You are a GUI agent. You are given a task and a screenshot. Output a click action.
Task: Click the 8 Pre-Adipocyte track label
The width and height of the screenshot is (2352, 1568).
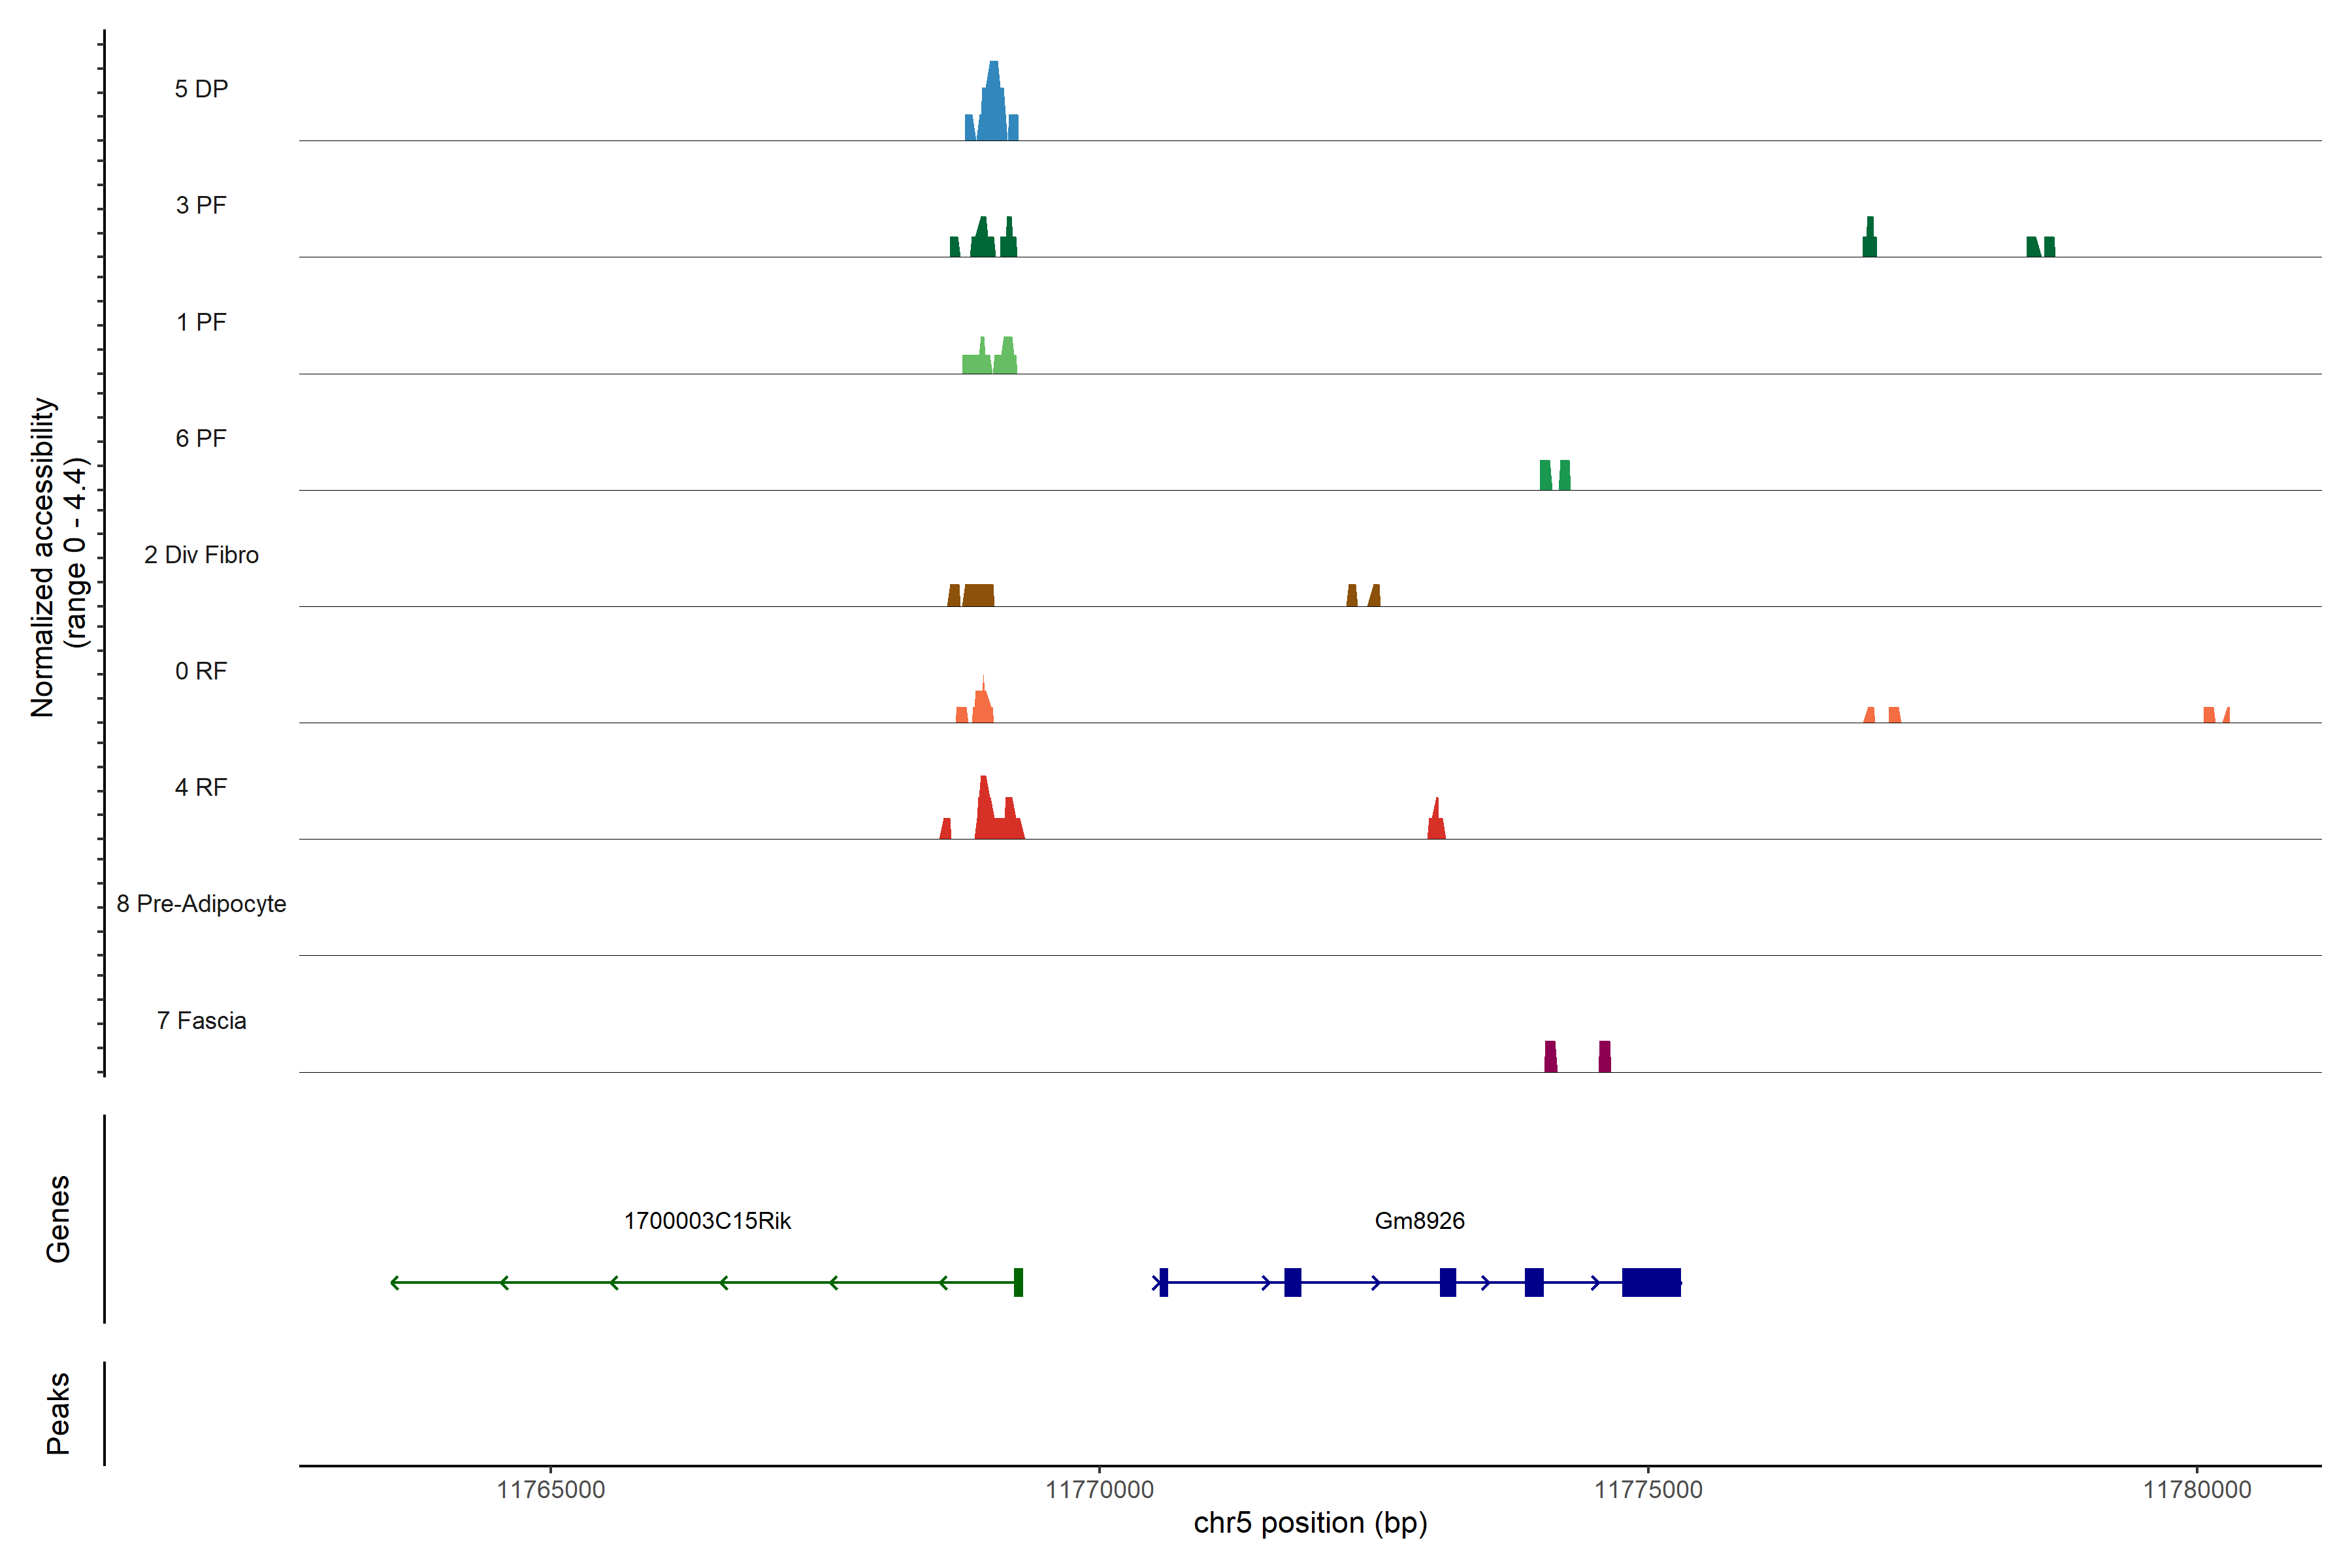click(201, 904)
